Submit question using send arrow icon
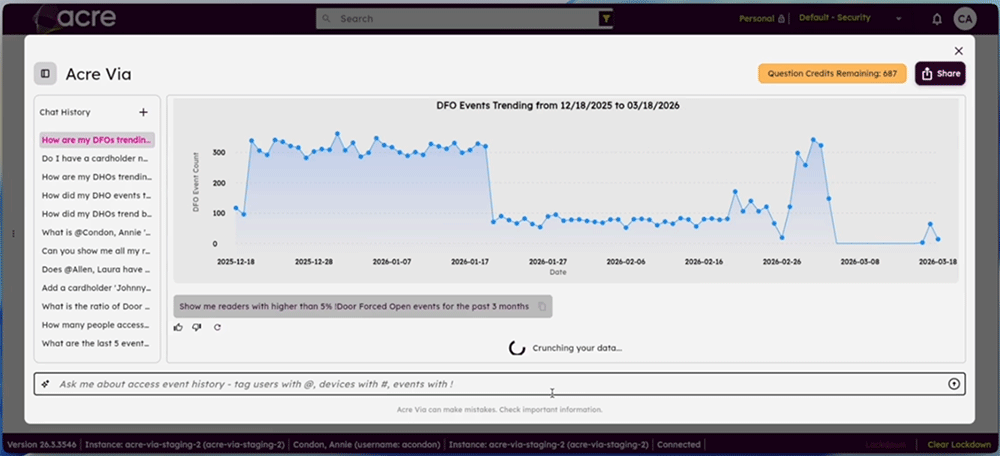 click(954, 384)
